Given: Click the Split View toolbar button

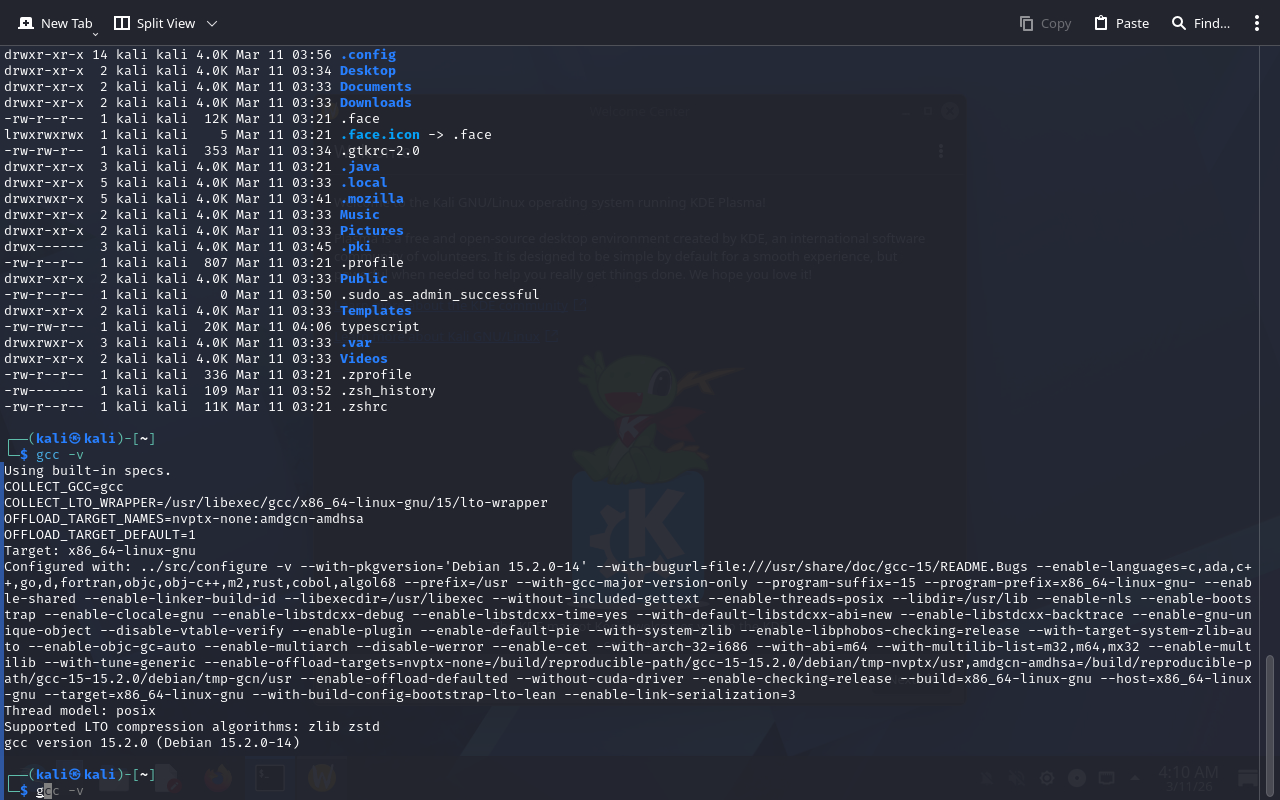Looking at the screenshot, I should tap(154, 23).
